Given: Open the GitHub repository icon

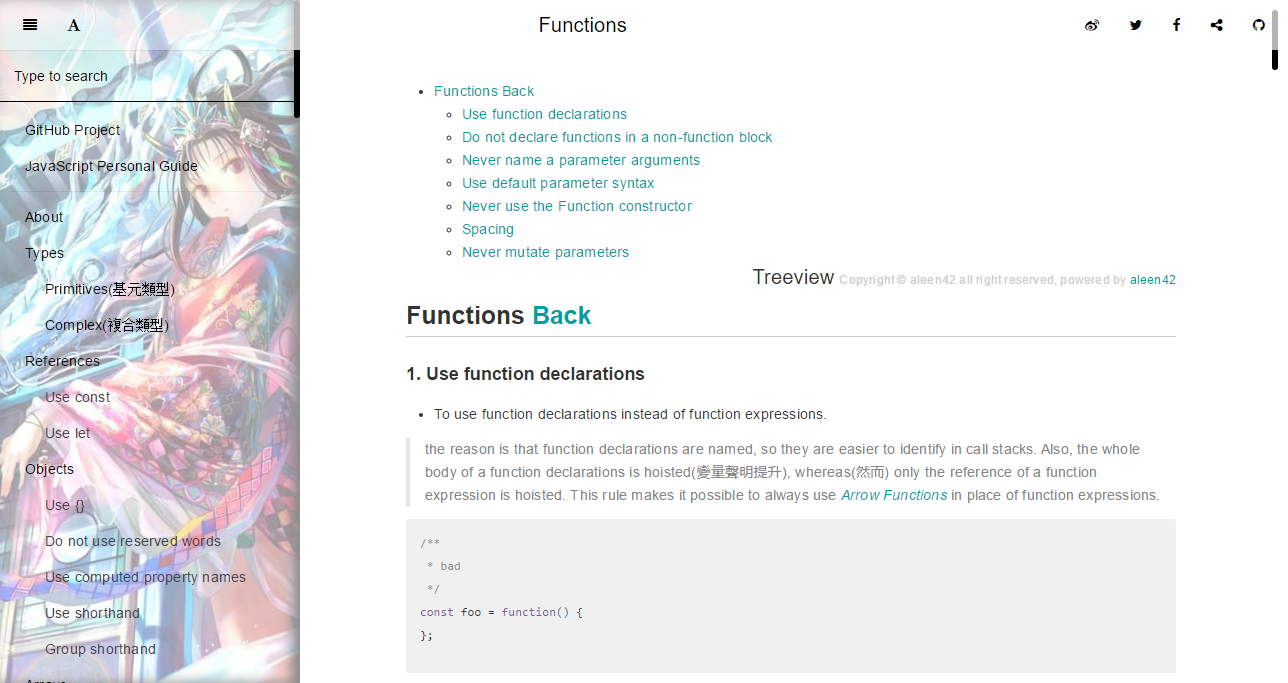Looking at the screenshot, I should click(1258, 25).
